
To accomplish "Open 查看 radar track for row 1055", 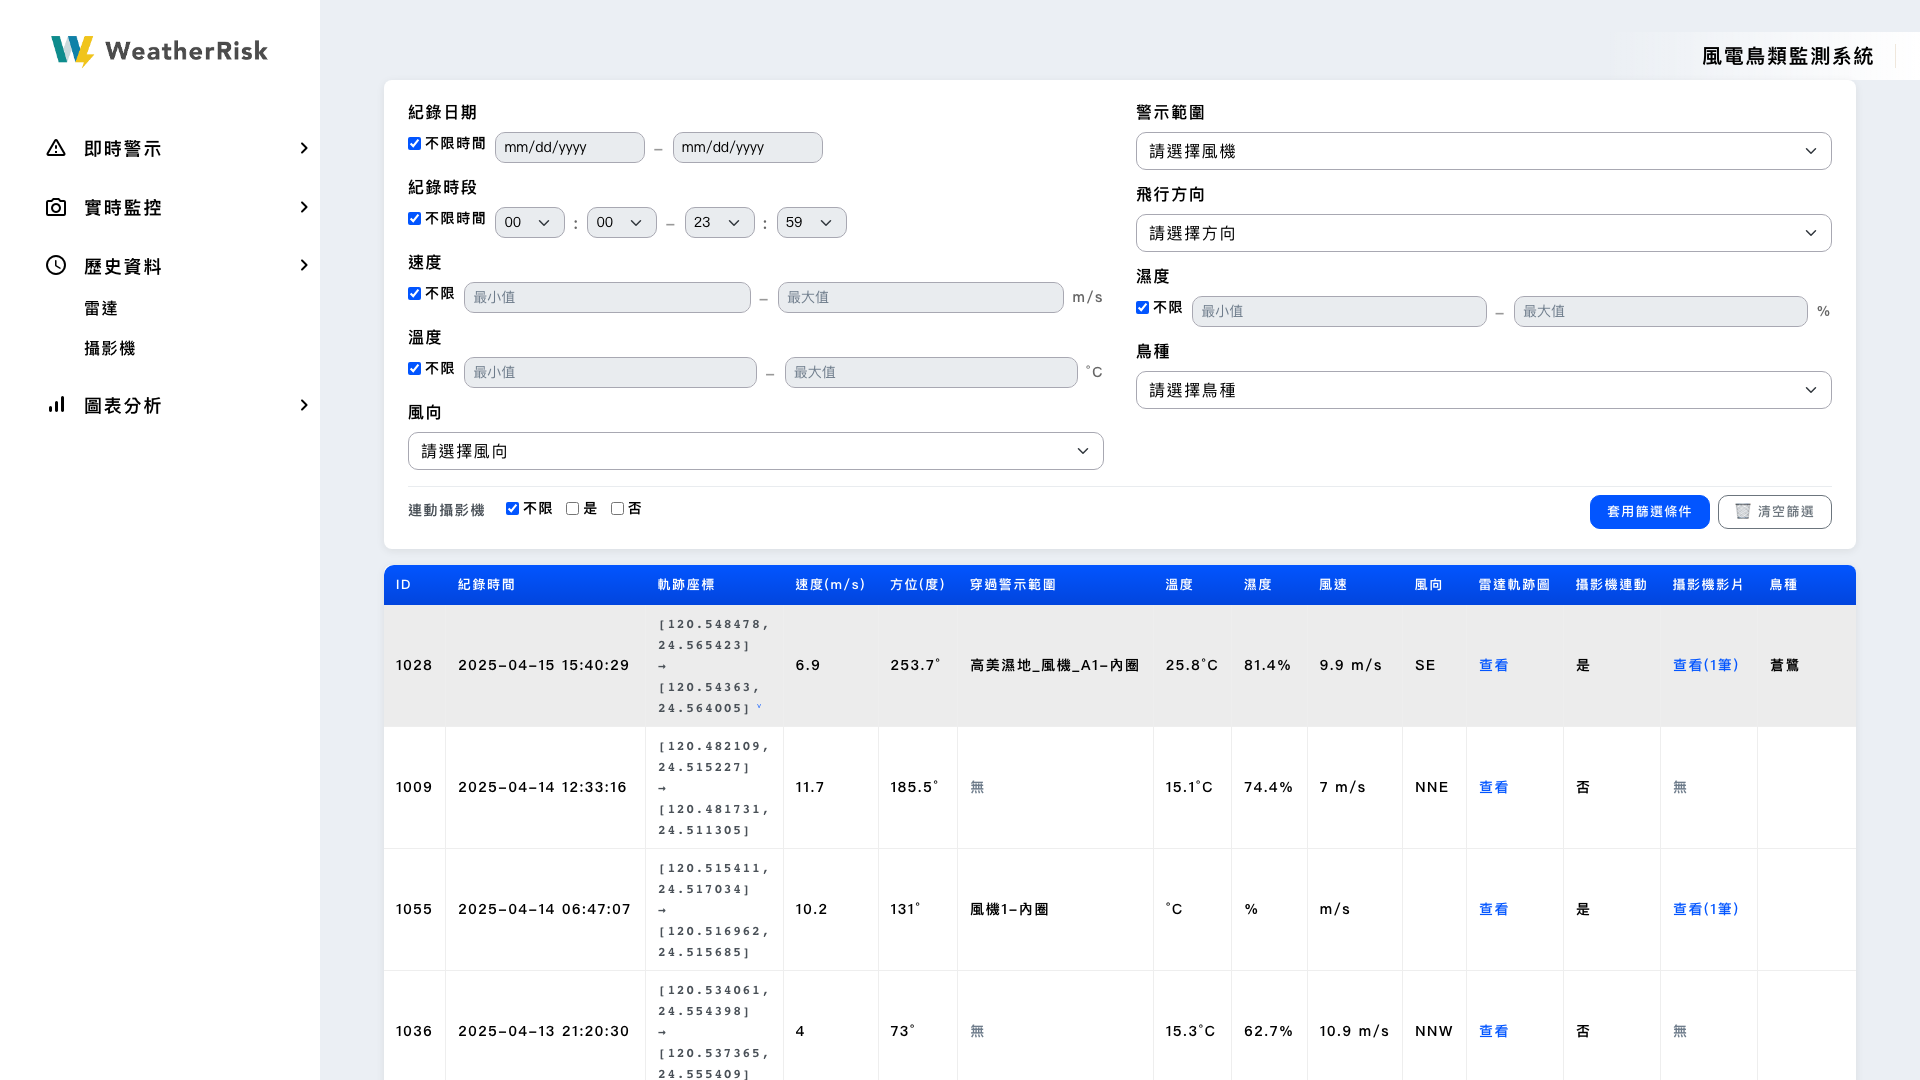I will point(1493,910).
